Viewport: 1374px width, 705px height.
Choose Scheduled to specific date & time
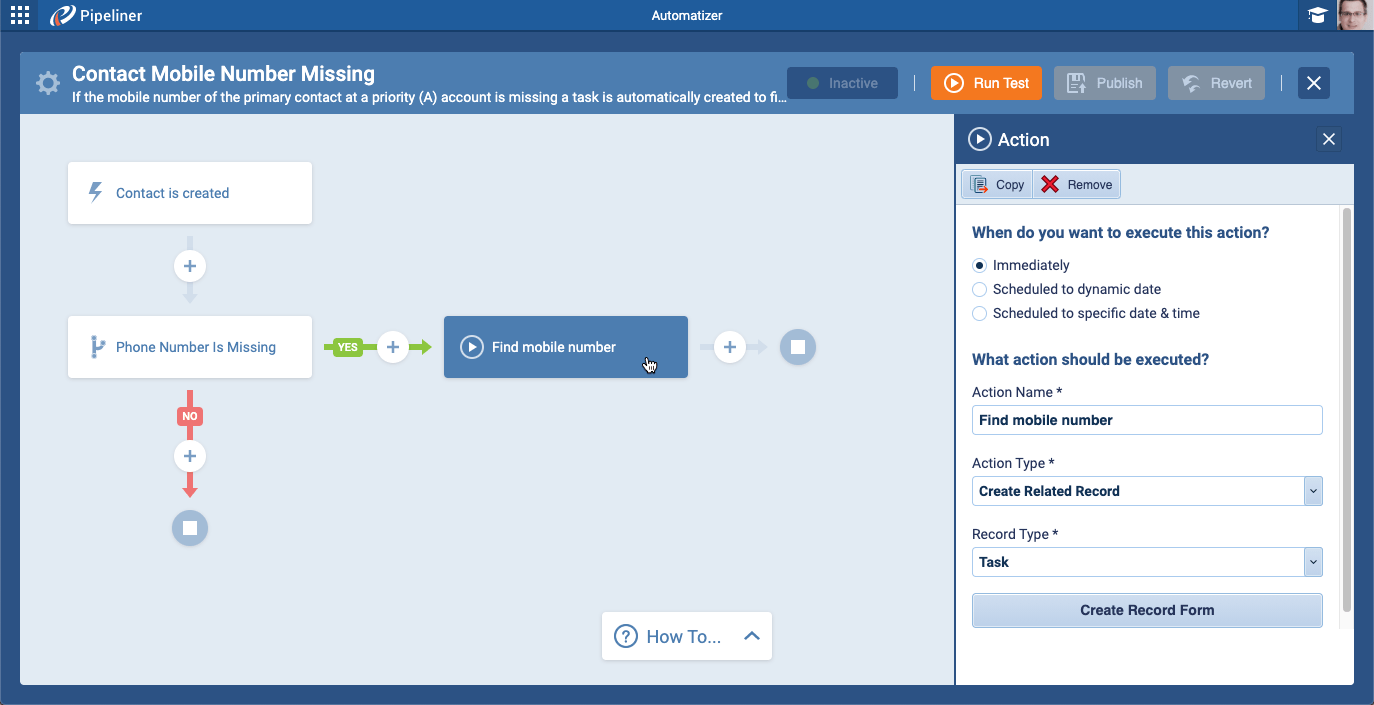pos(980,314)
